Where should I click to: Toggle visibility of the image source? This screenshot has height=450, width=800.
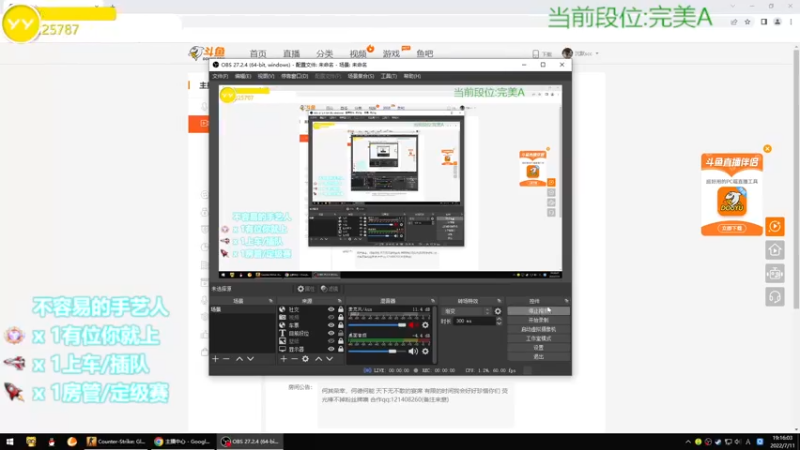tap(331, 341)
